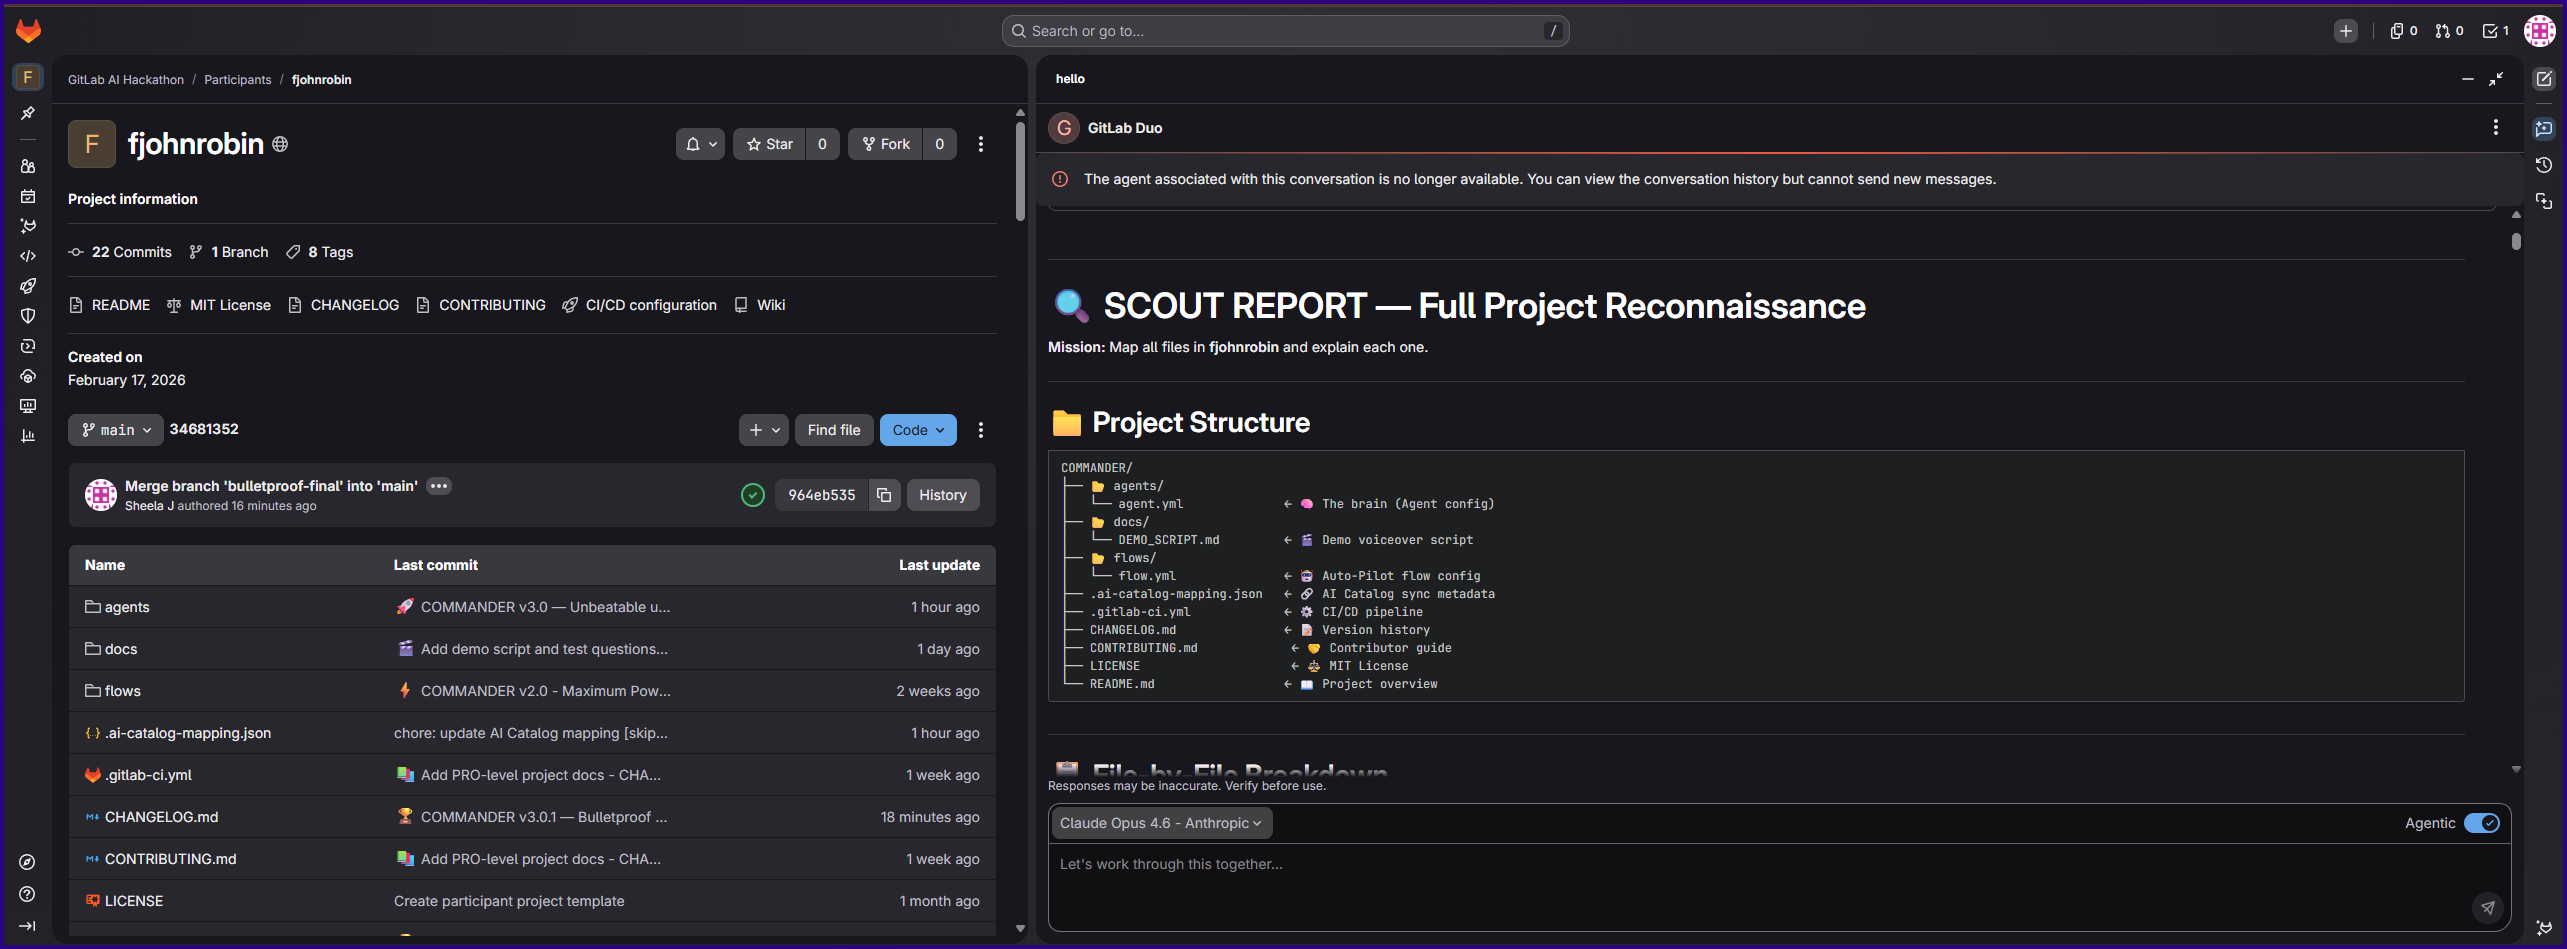Open assigned issues counter icon

point(2403,31)
